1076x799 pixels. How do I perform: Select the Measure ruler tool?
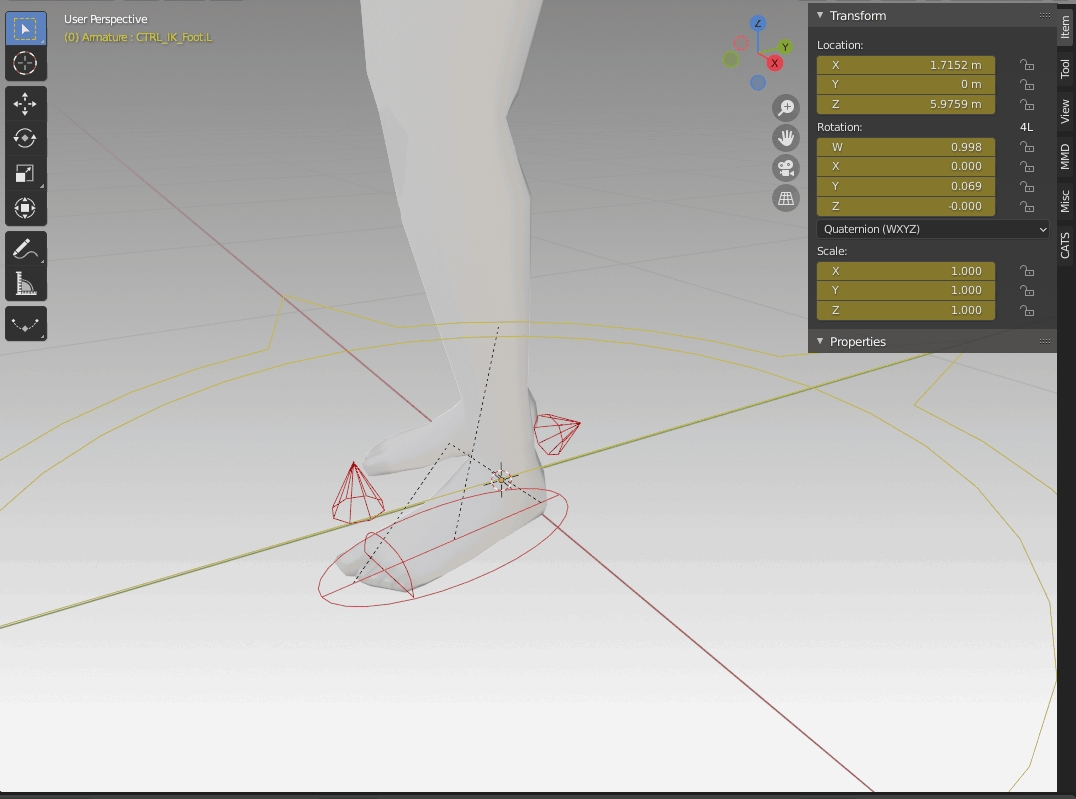pyautogui.click(x=25, y=283)
